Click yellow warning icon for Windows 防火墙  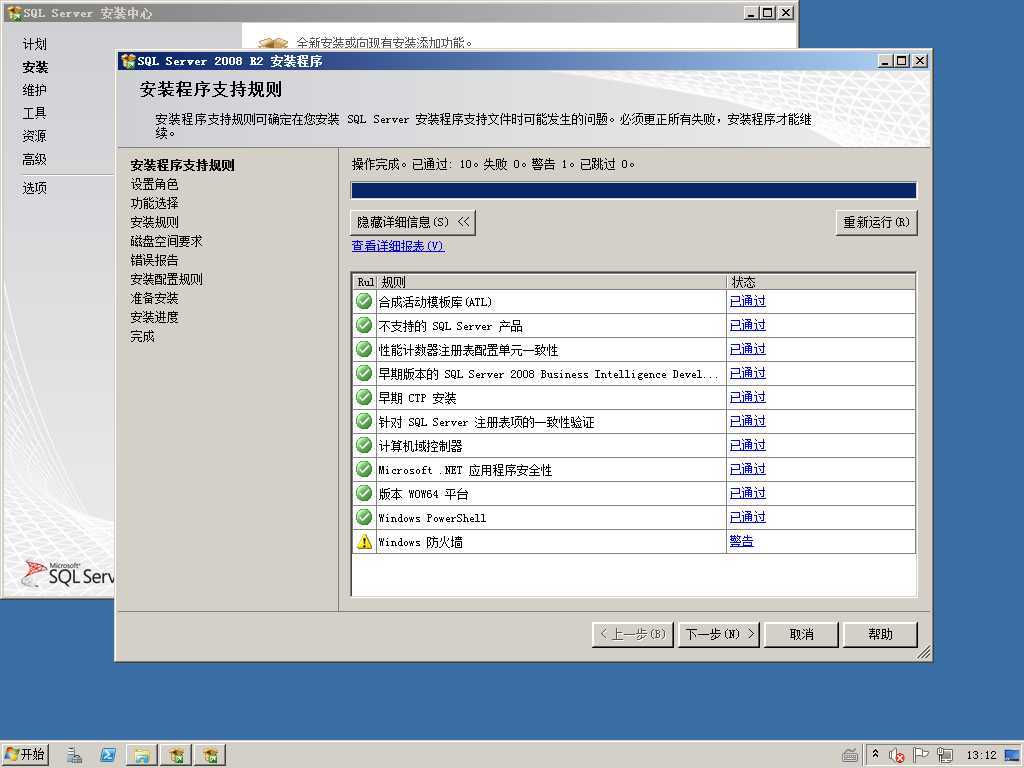364,541
